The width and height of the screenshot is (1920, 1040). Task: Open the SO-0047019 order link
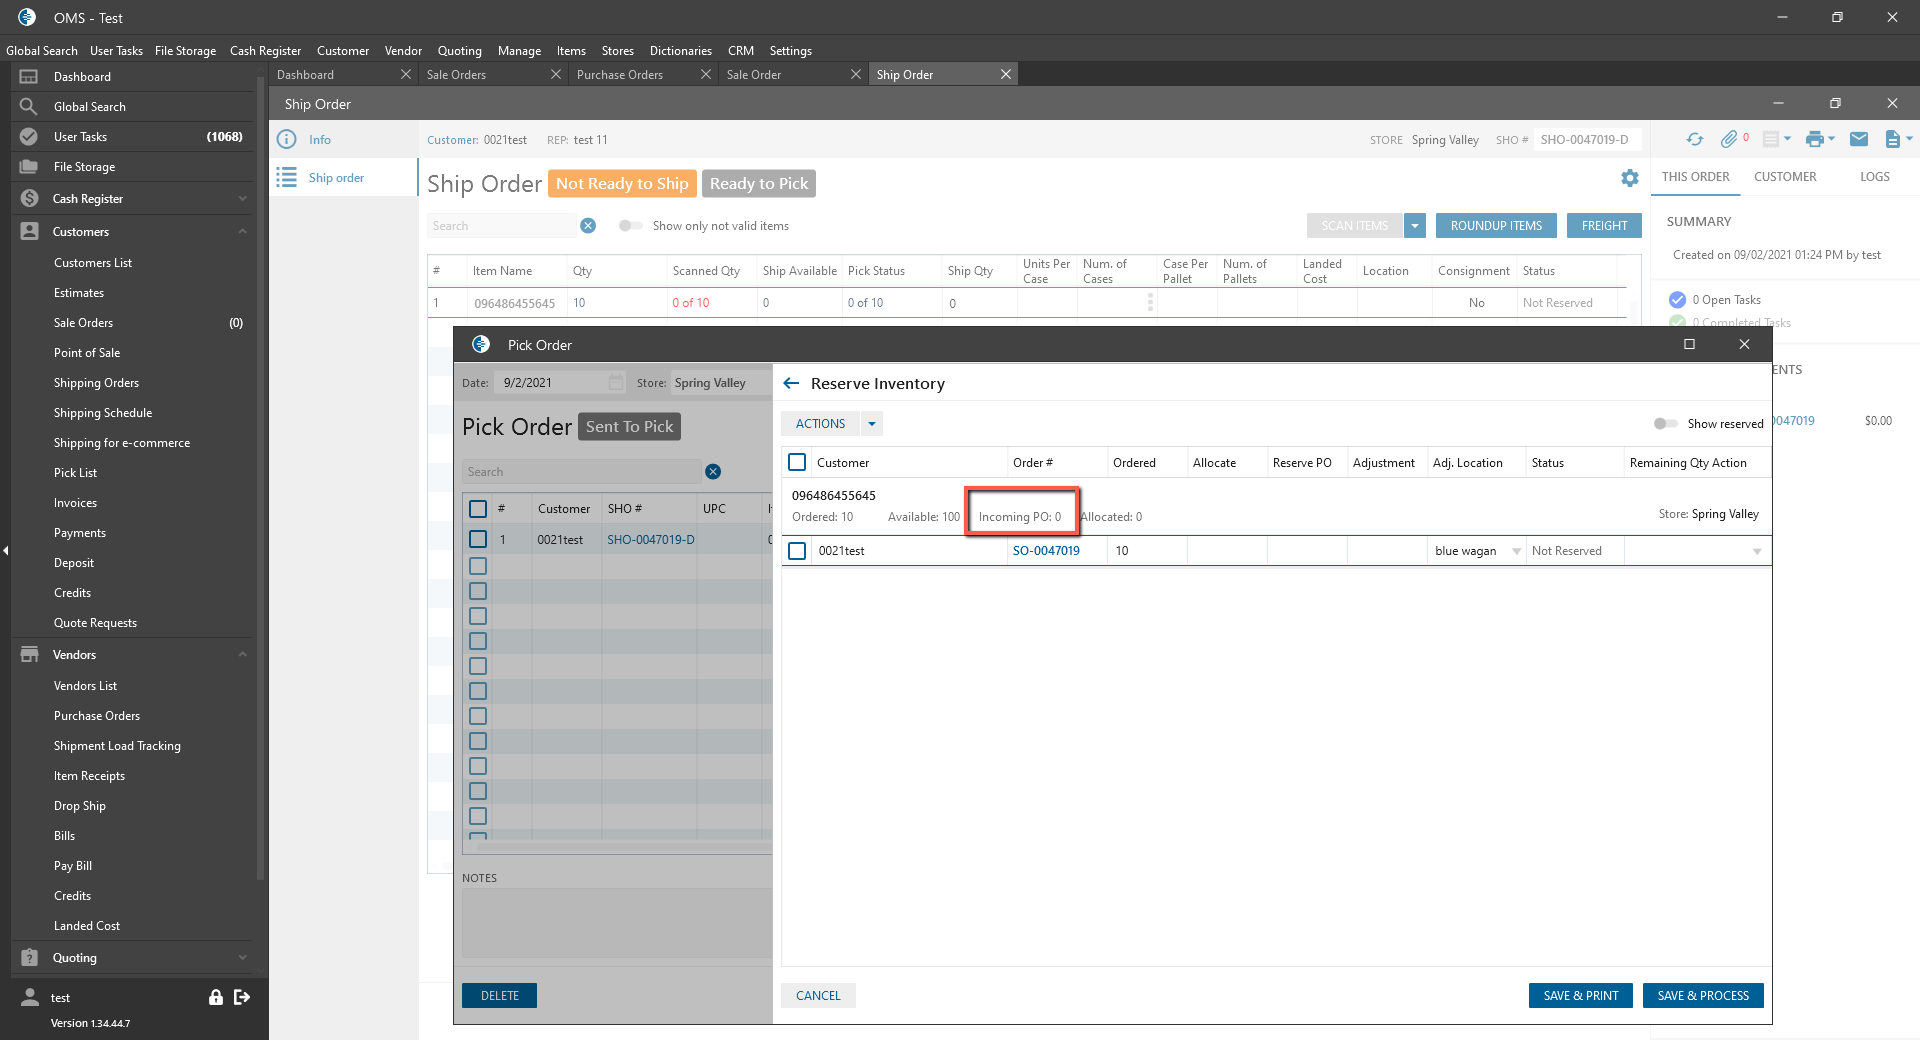(x=1046, y=551)
